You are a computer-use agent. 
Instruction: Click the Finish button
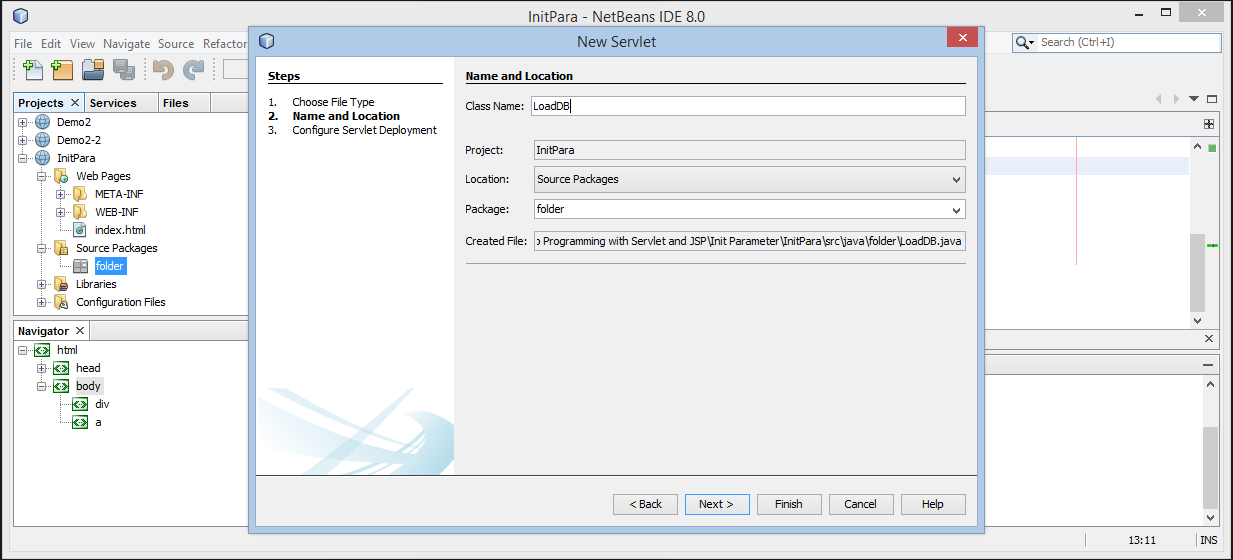789,504
